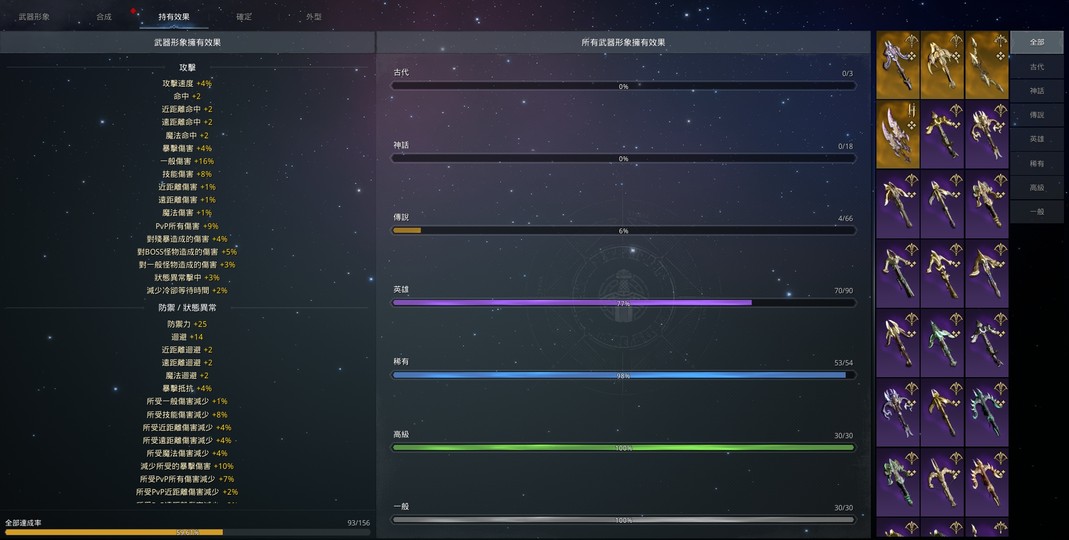The height and width of the screenshot is (540, 1069).
Task: Open the 合成 tab
Action: coord(104,17)
